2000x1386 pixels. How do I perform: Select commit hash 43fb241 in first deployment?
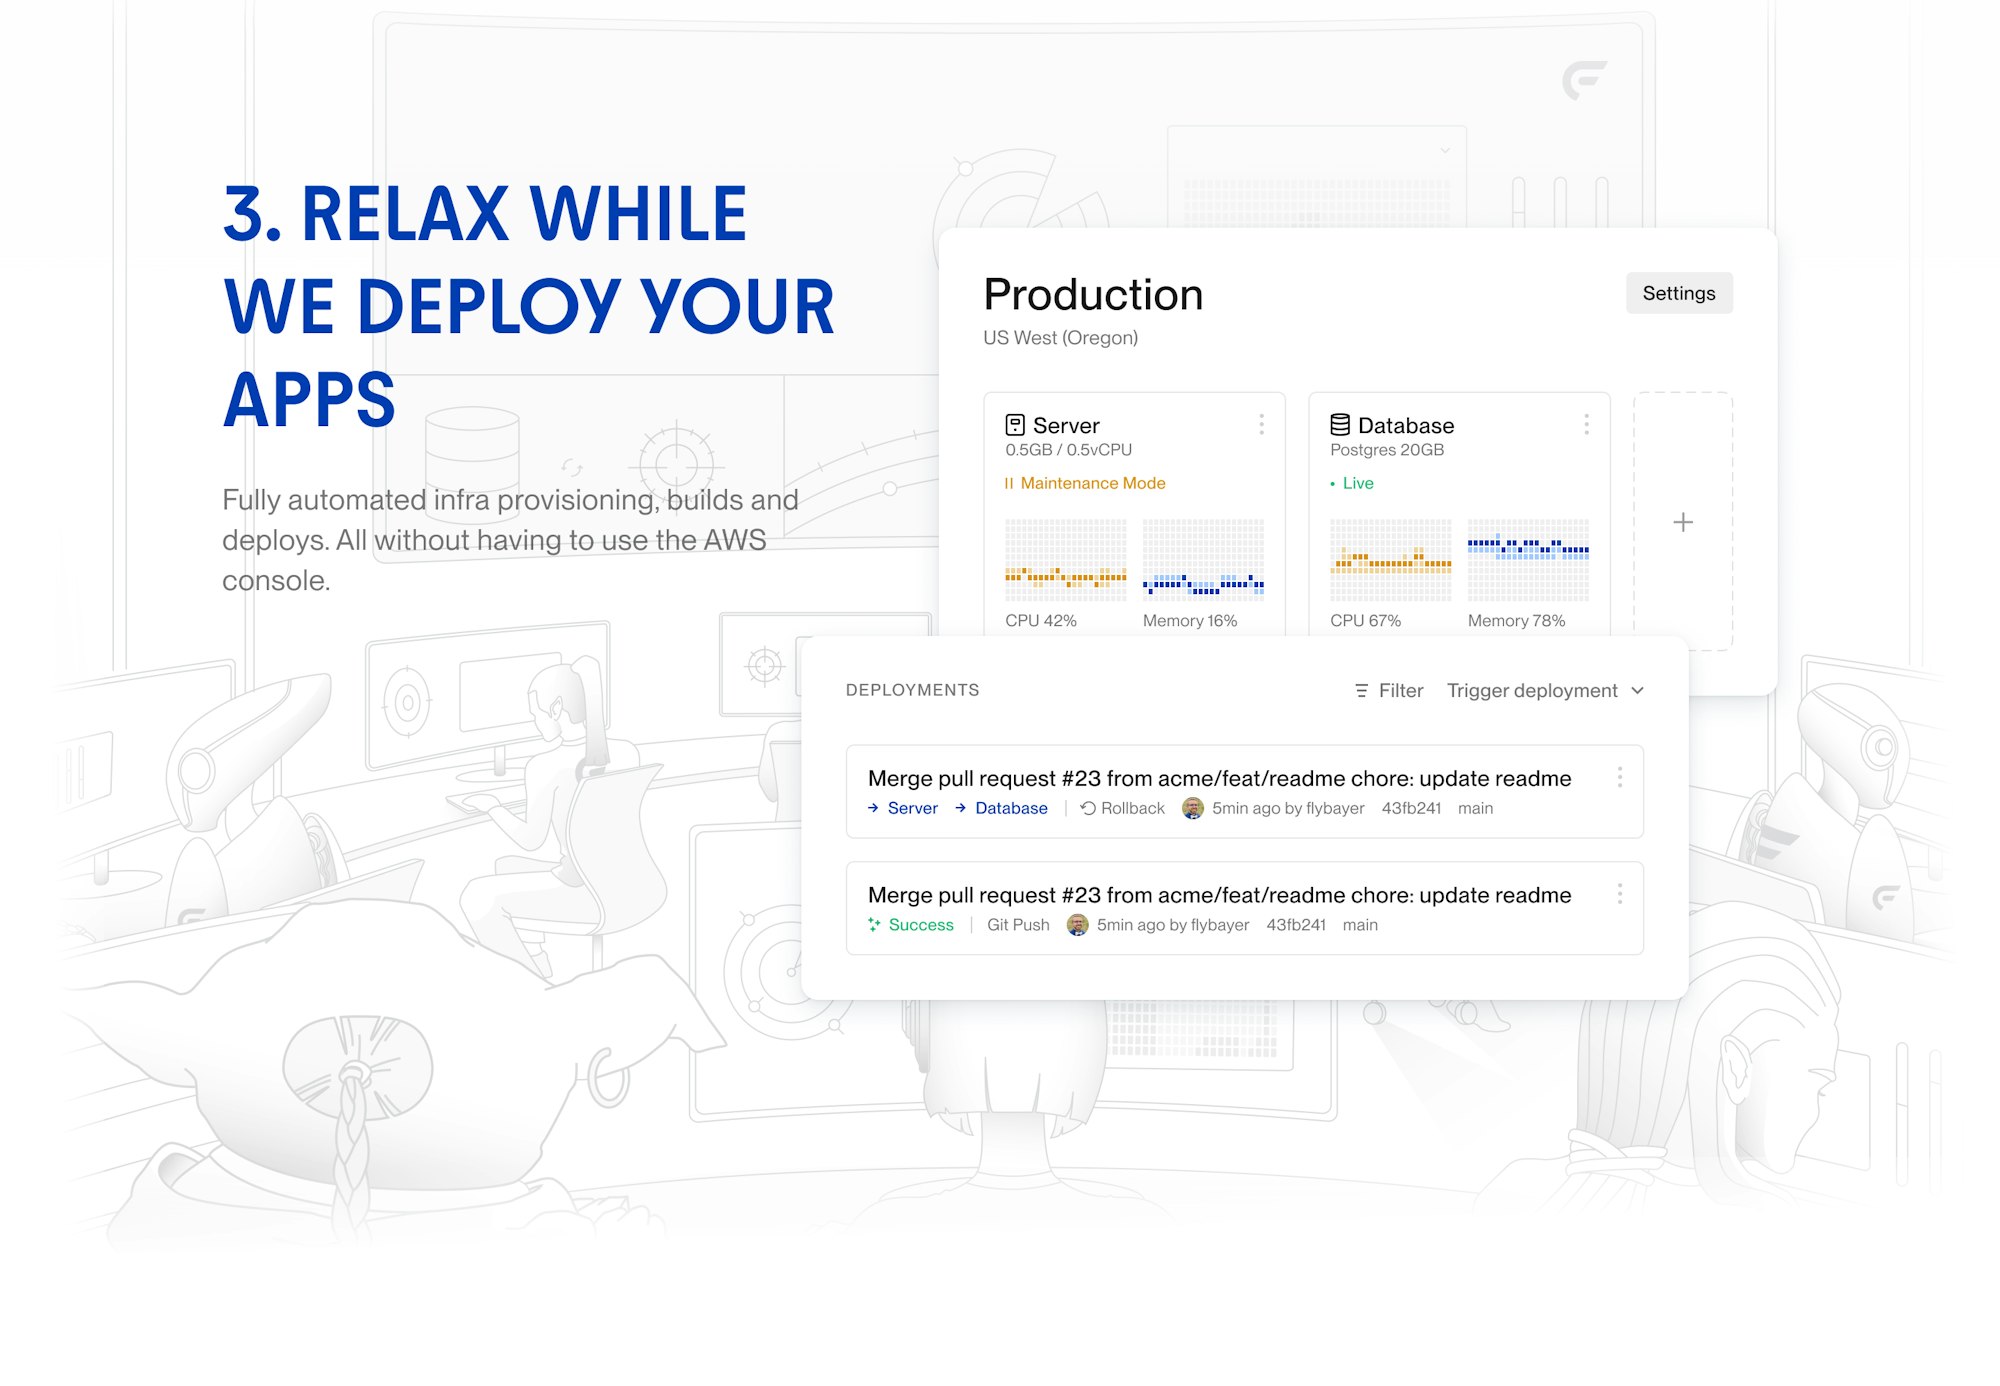coord(1411,808)
